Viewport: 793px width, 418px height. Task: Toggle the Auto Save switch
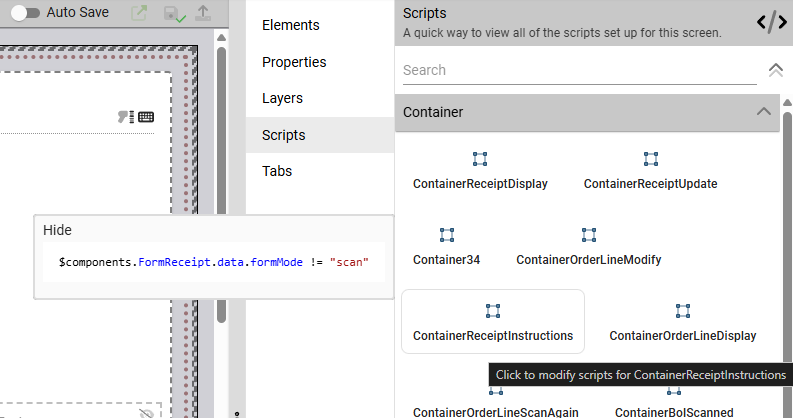[x=25, y=14]
